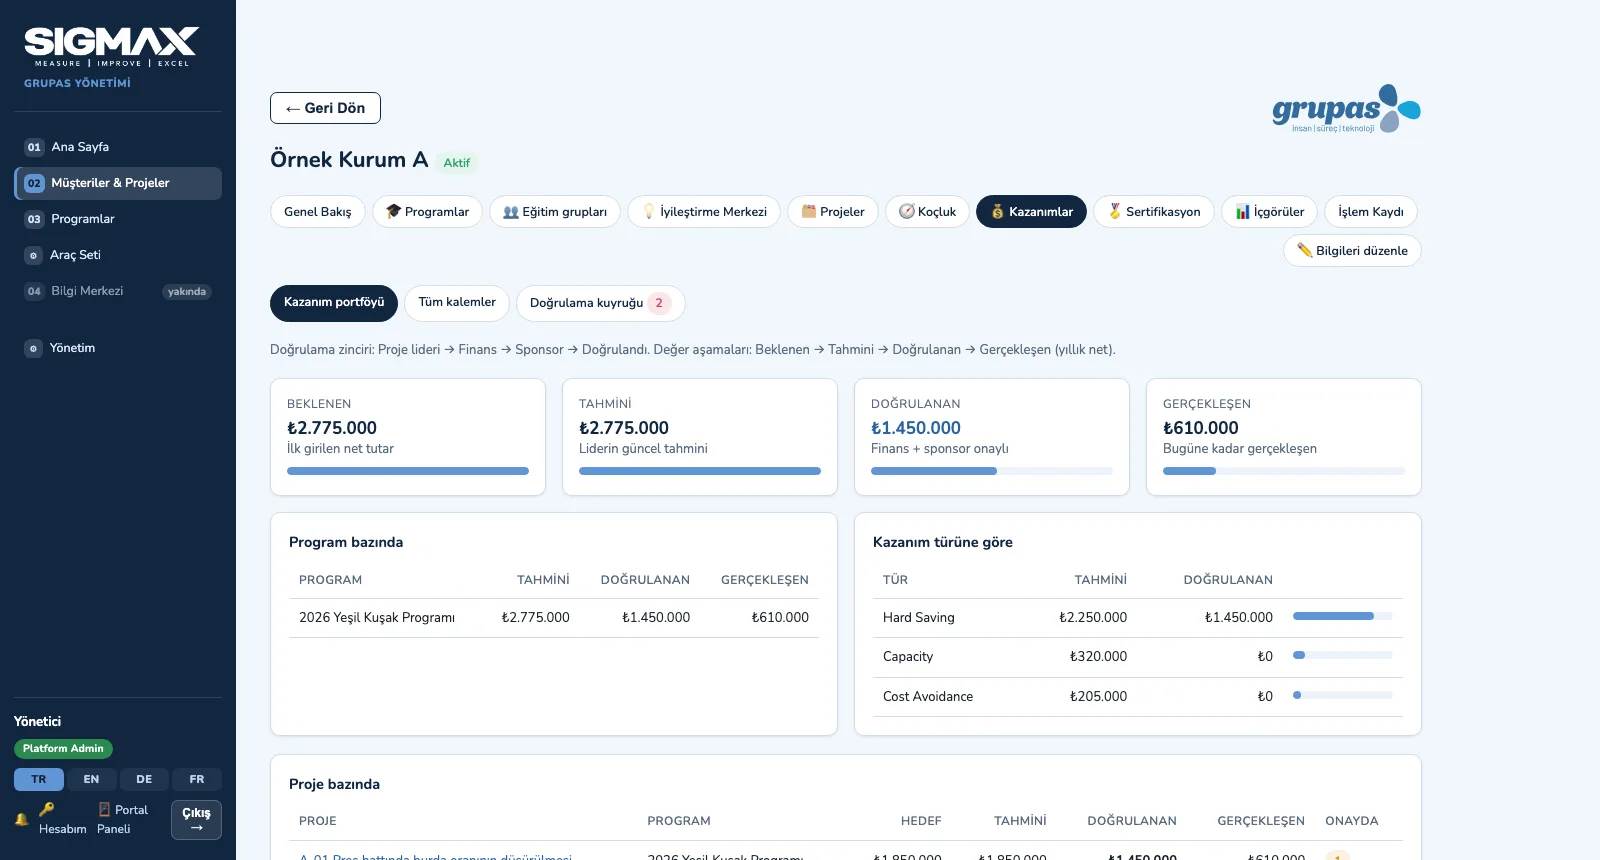Open the Koçluk compass tab
The width and height of the screenshot is (1600, 860).
(x=927, y=212)
